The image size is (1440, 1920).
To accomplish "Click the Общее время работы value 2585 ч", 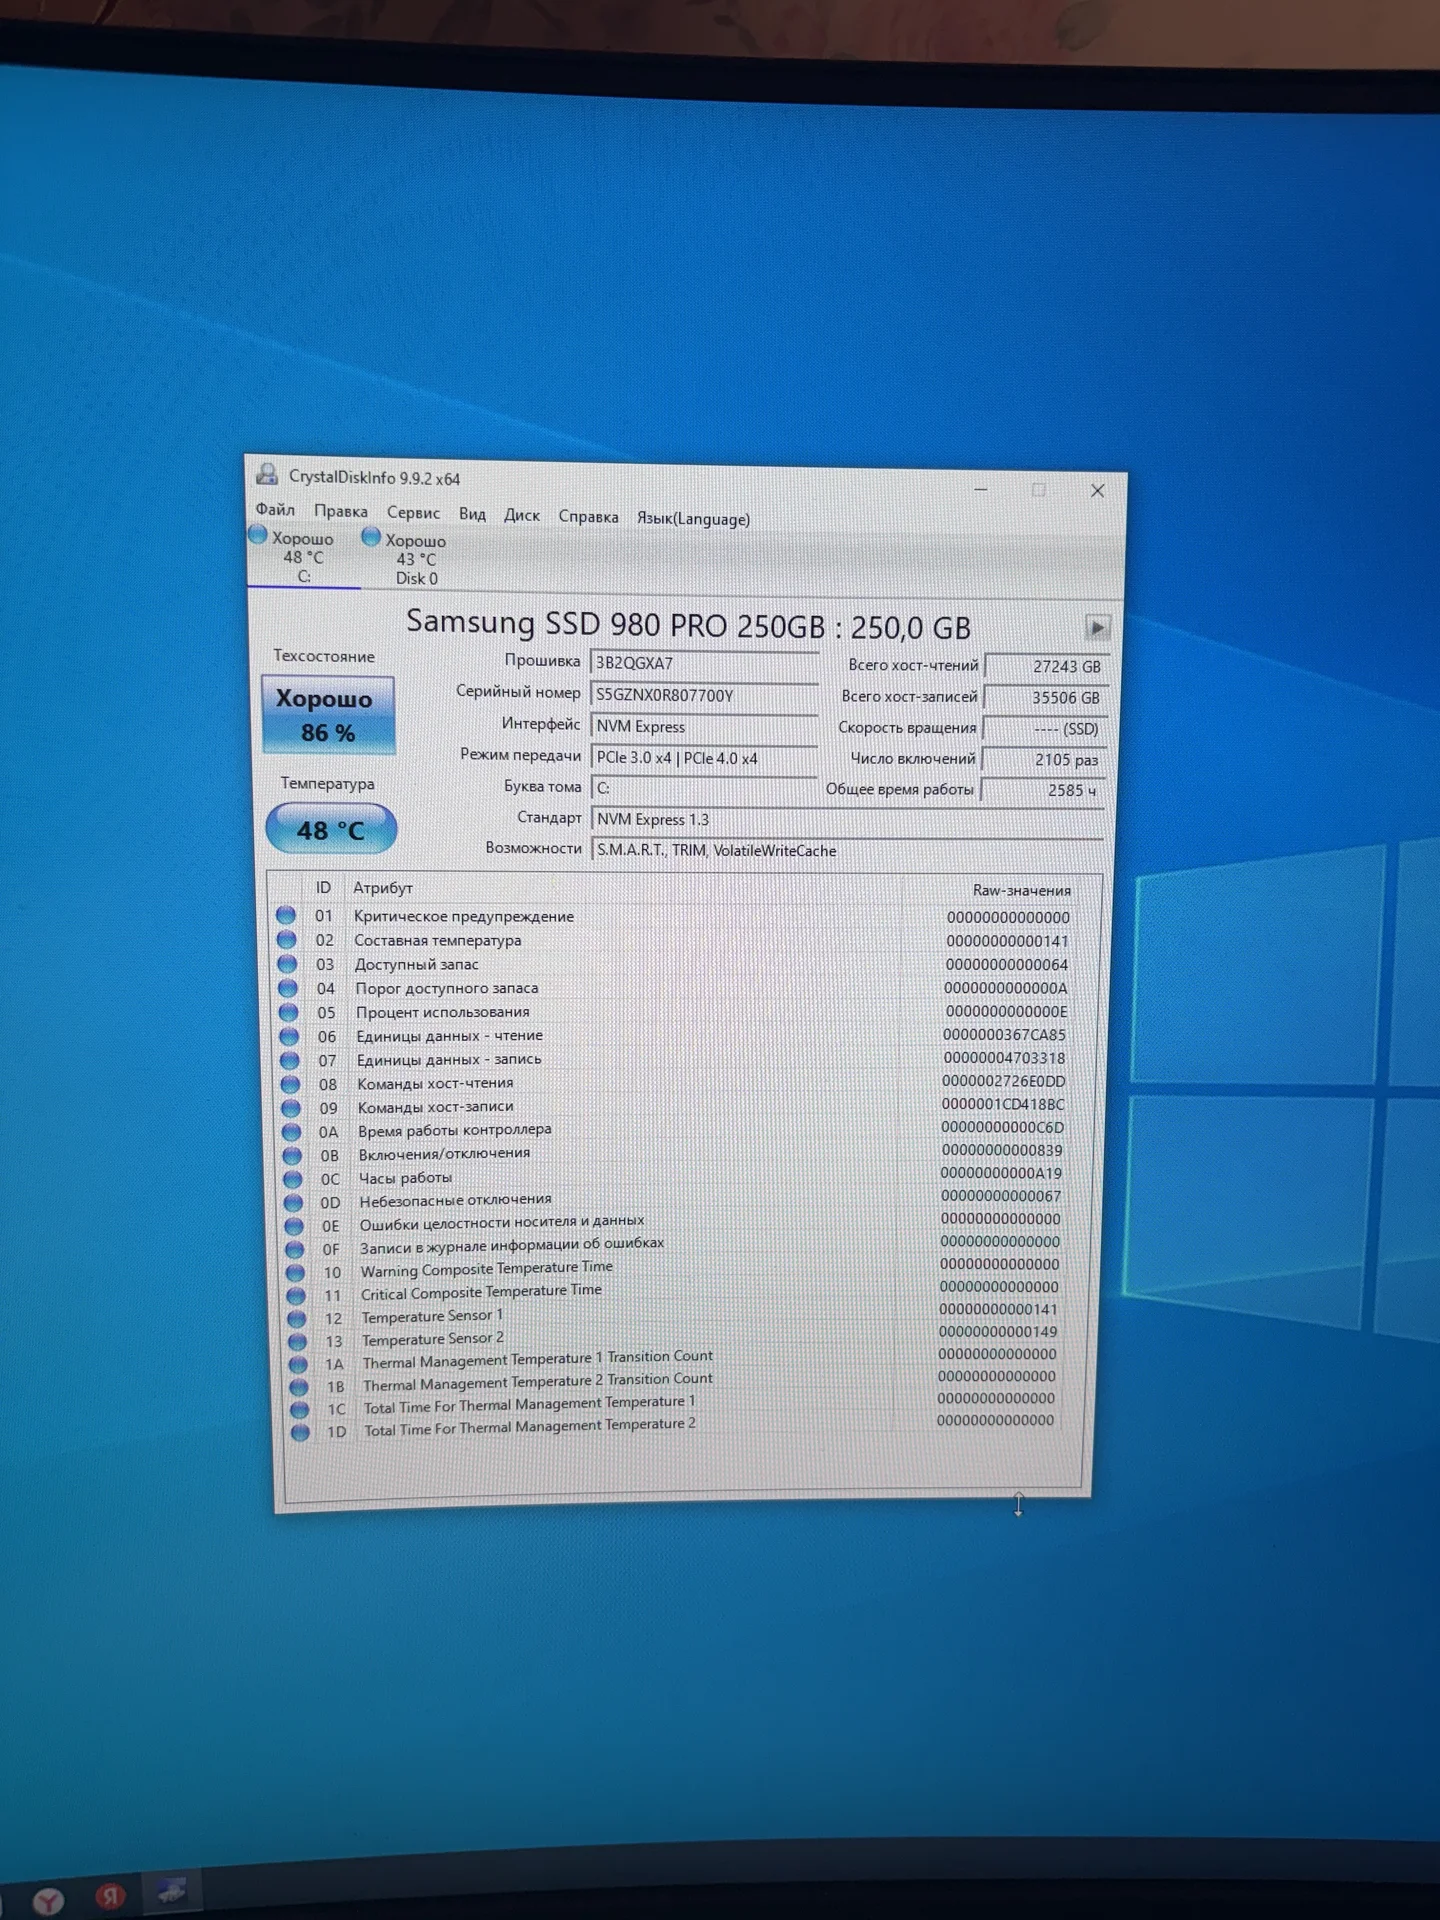I will [x=1042, y=790].
